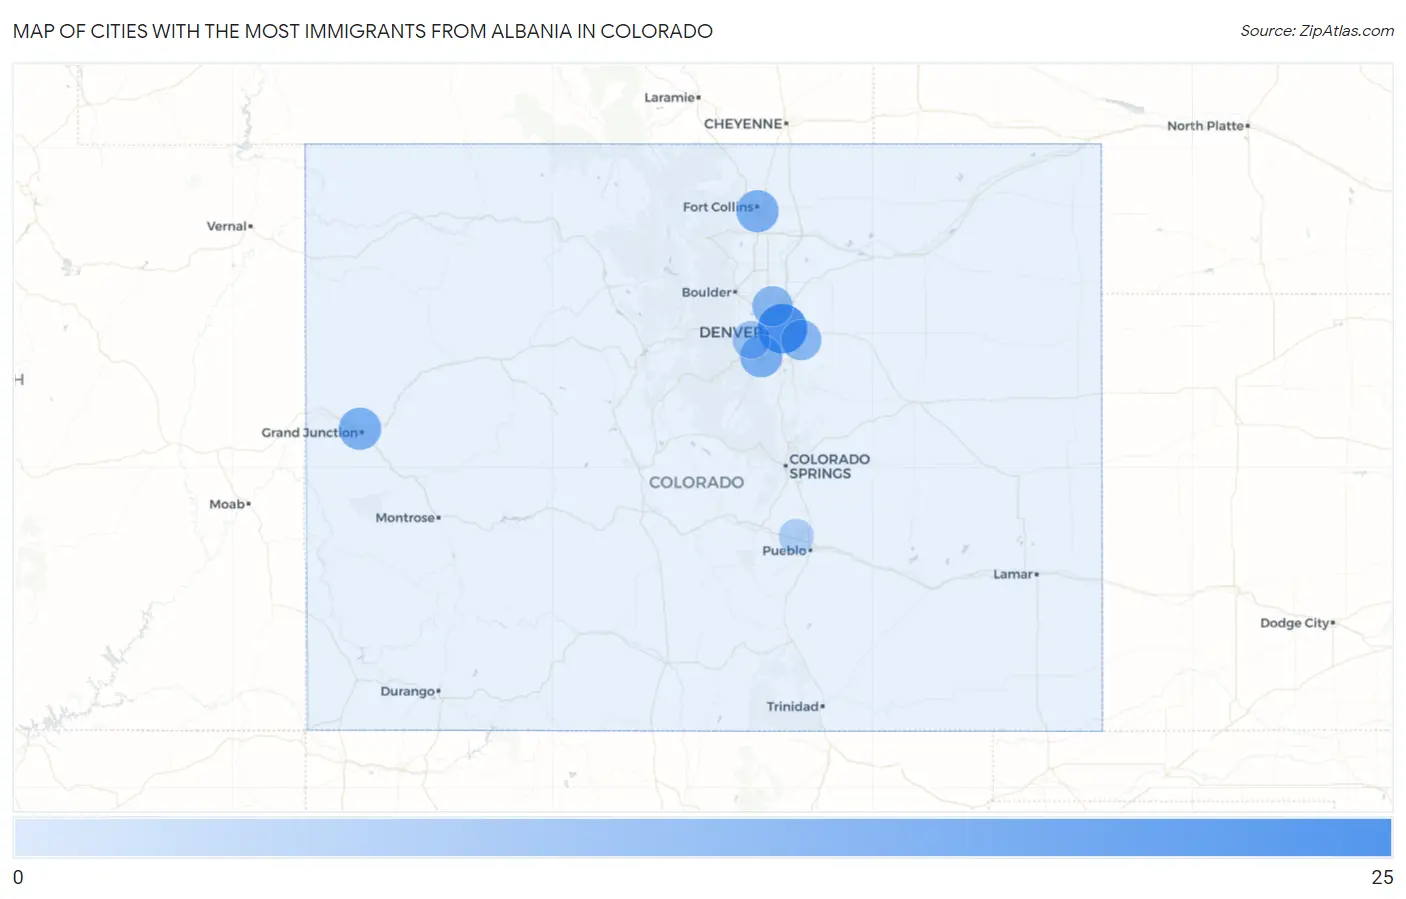Click the southernmost bubble of the Denver cluster
The width and height of the screenshot is (1406, 899).
tap(761, 356)
